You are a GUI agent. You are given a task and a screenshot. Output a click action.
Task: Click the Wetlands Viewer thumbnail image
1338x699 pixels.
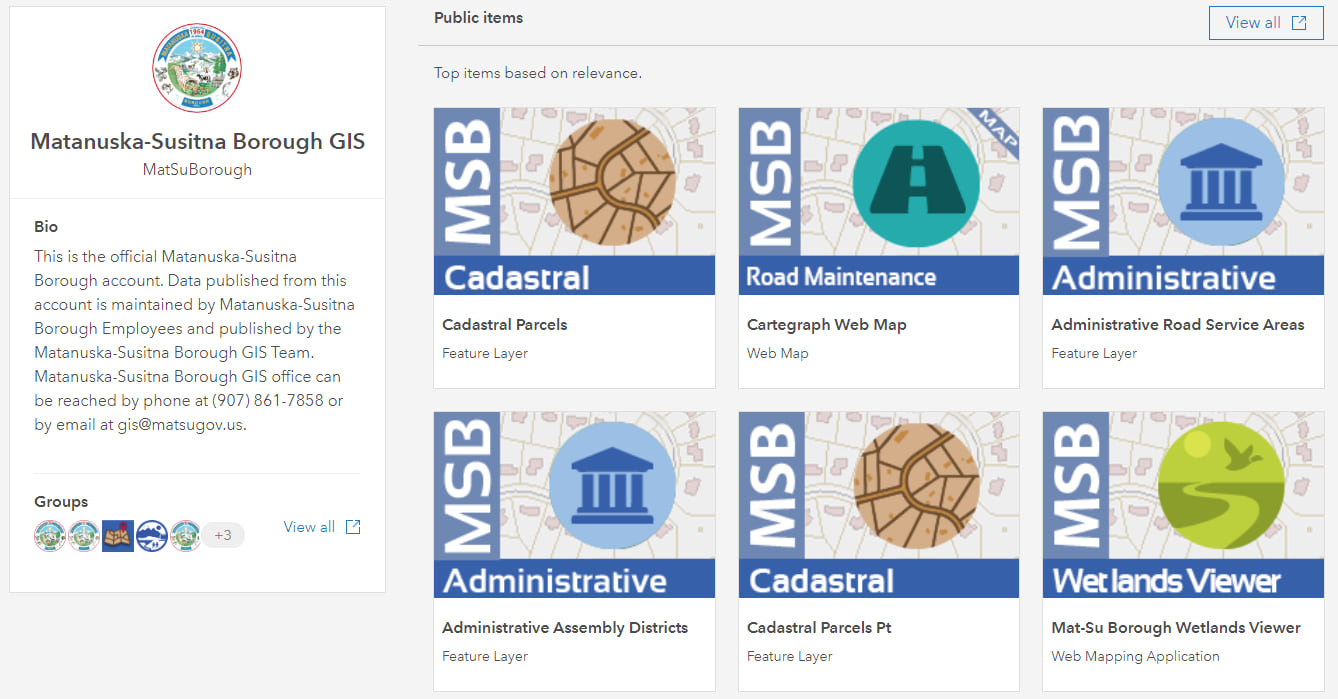click(x=1183, y=504)
